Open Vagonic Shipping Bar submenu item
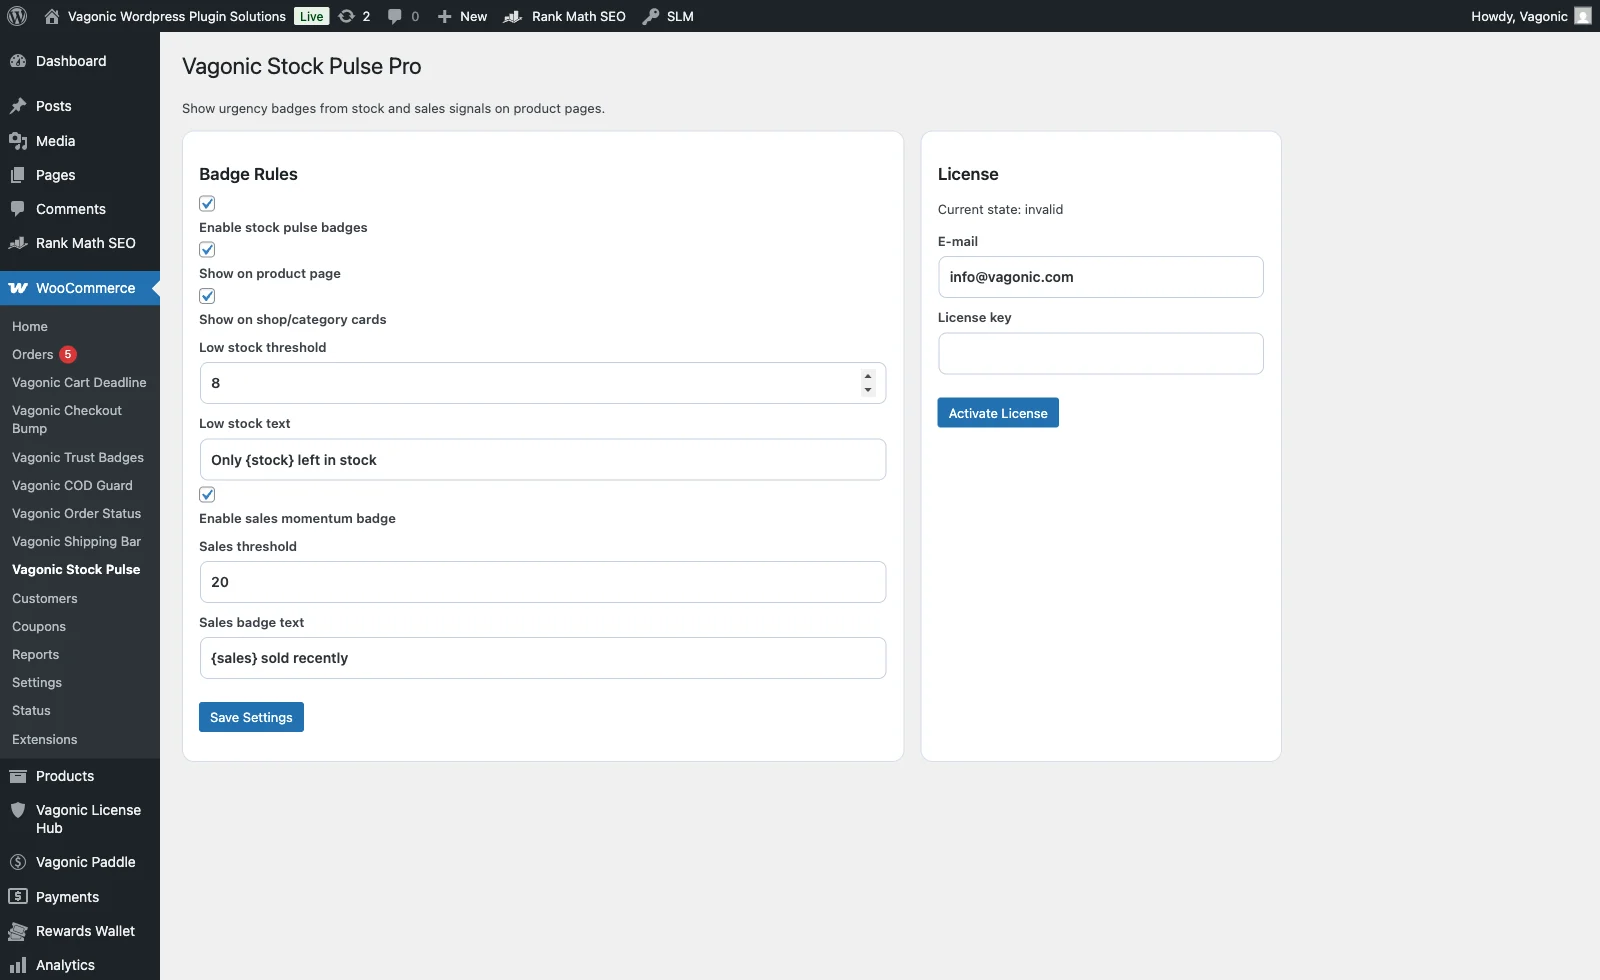This screenshot has width=1600, height=980. (76, 542)
